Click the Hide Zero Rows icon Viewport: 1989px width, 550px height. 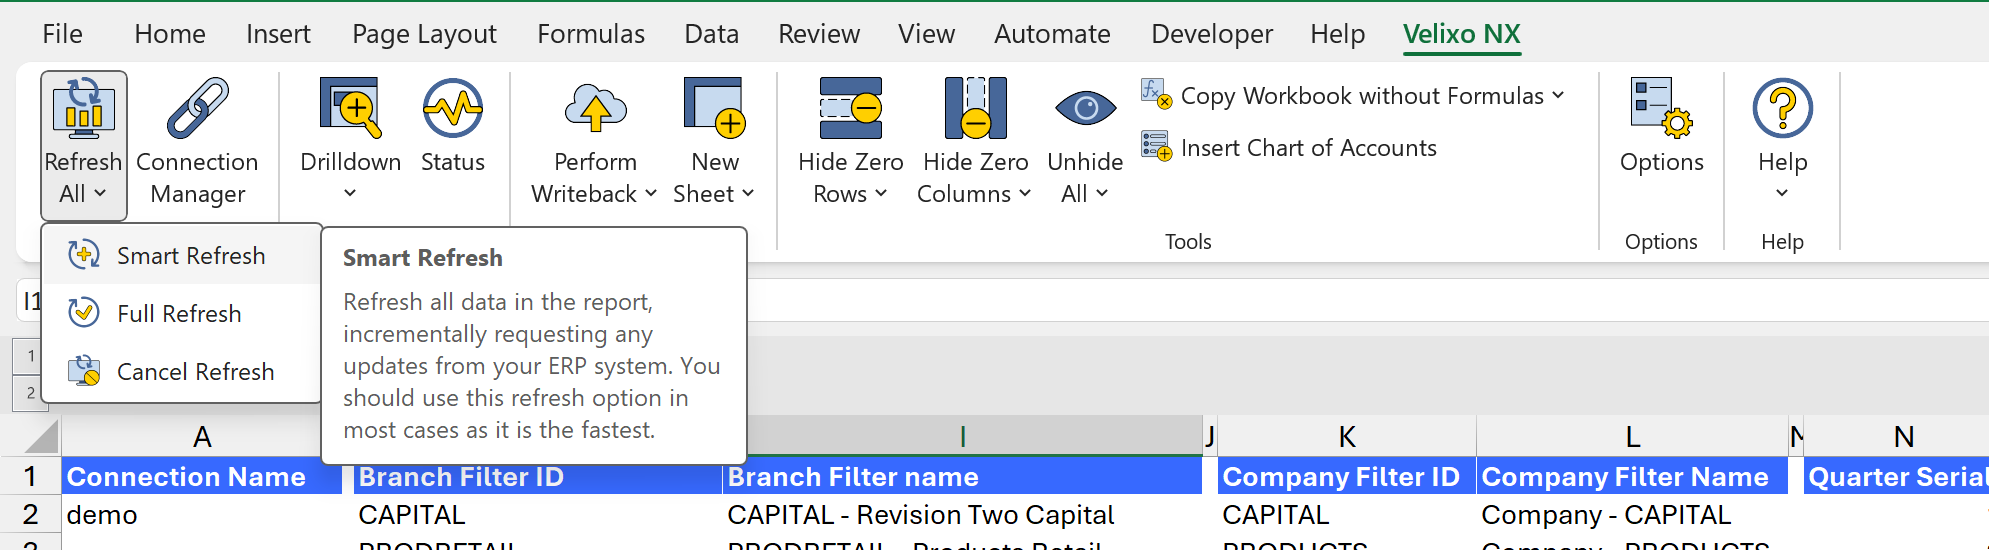click(x=851, y=108)
